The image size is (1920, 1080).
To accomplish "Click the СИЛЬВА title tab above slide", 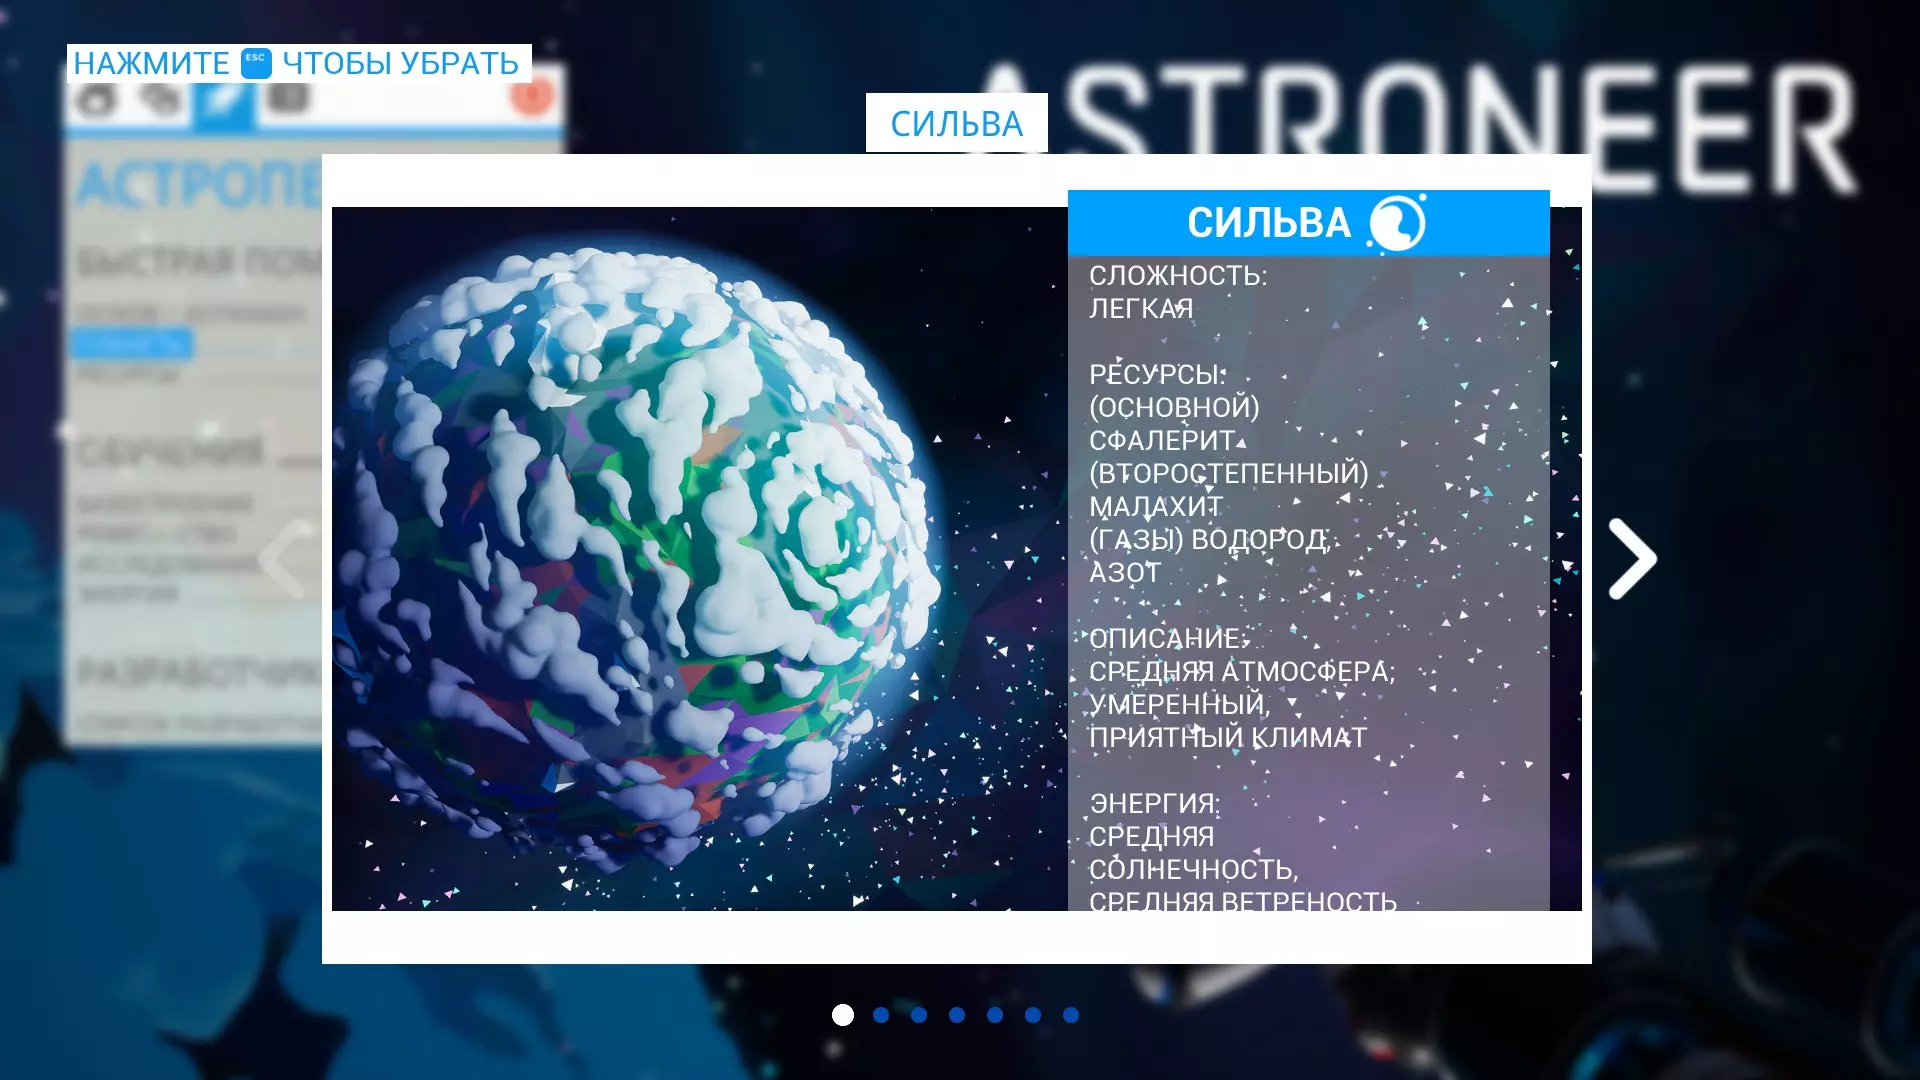I will pos(956,123).
